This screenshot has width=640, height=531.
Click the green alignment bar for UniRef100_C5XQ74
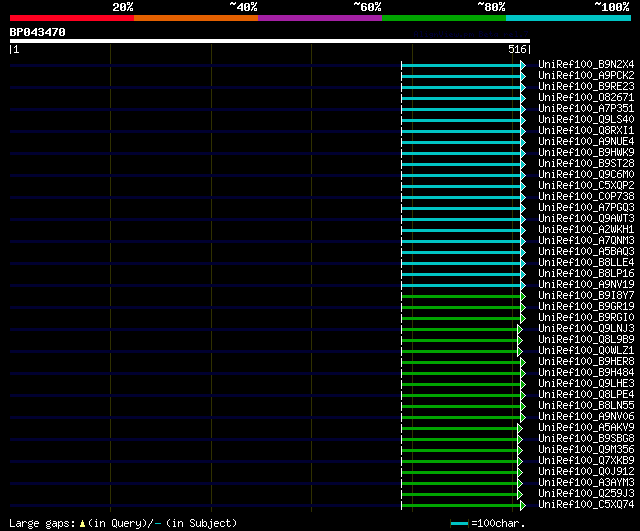(461, 506)
